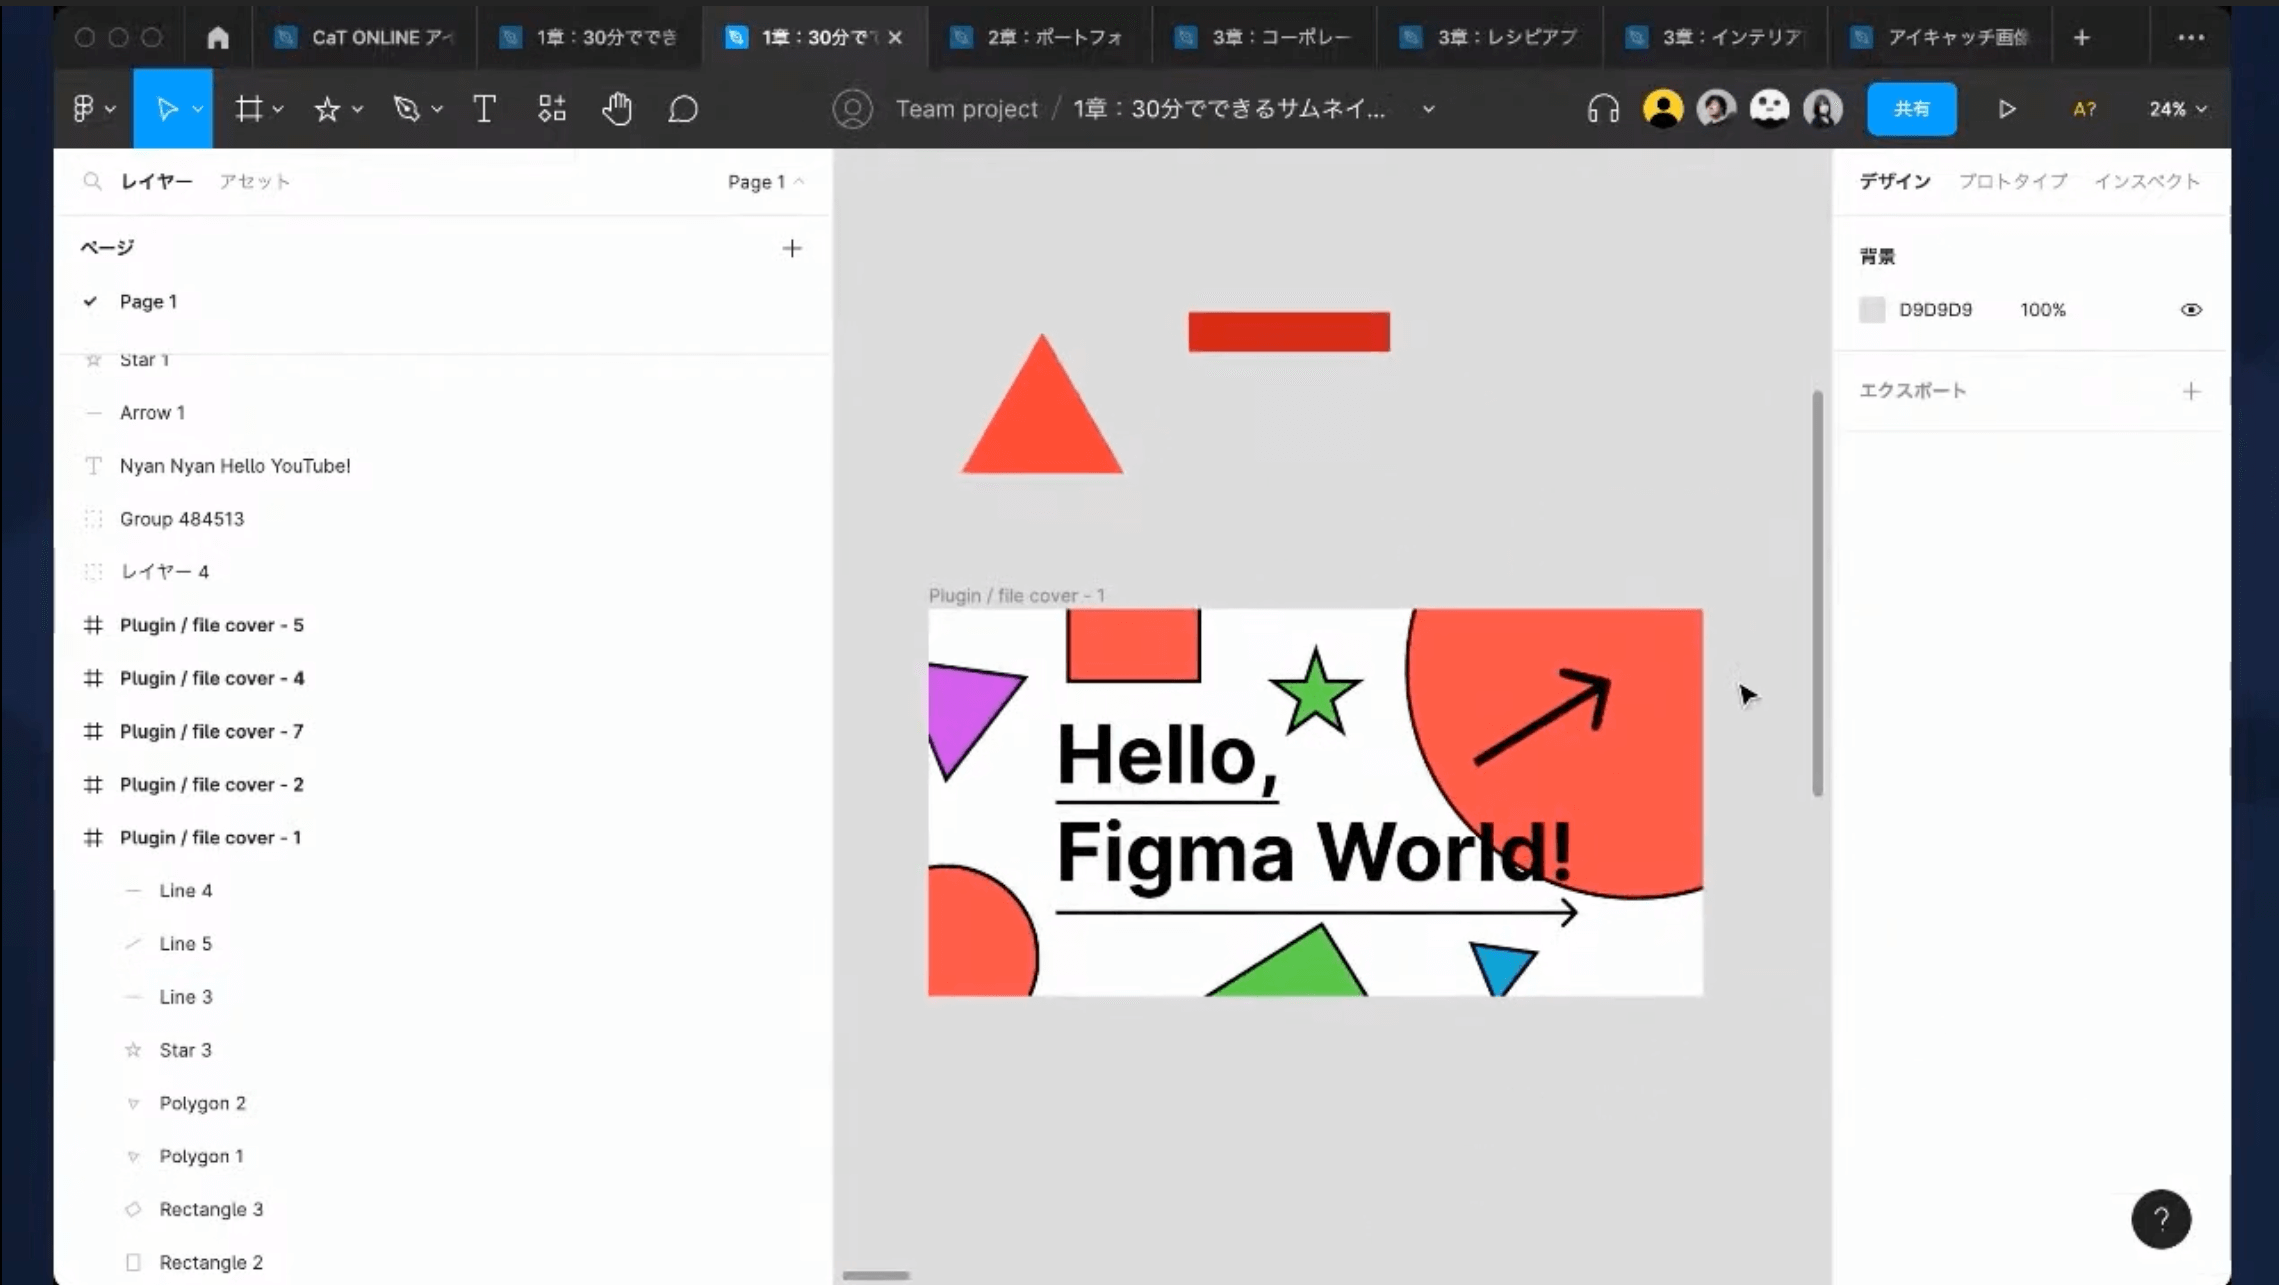Go to the Home screen icon
The height and width of the screenshot is (1285, 2279).
[x=217, y=37]
